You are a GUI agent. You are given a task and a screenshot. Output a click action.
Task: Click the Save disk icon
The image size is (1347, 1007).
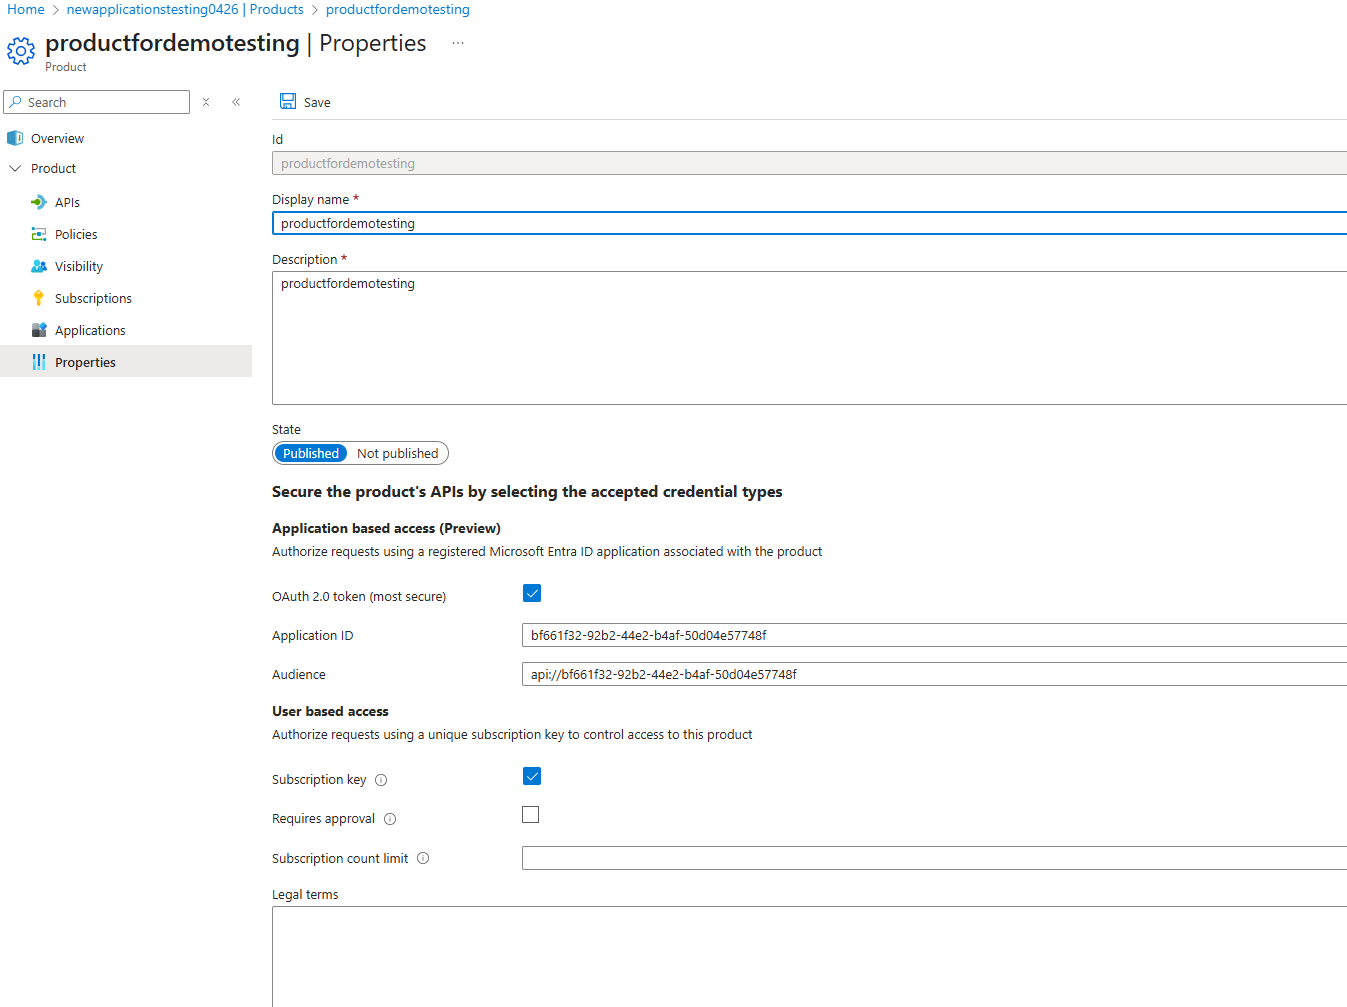pos(287,101)
